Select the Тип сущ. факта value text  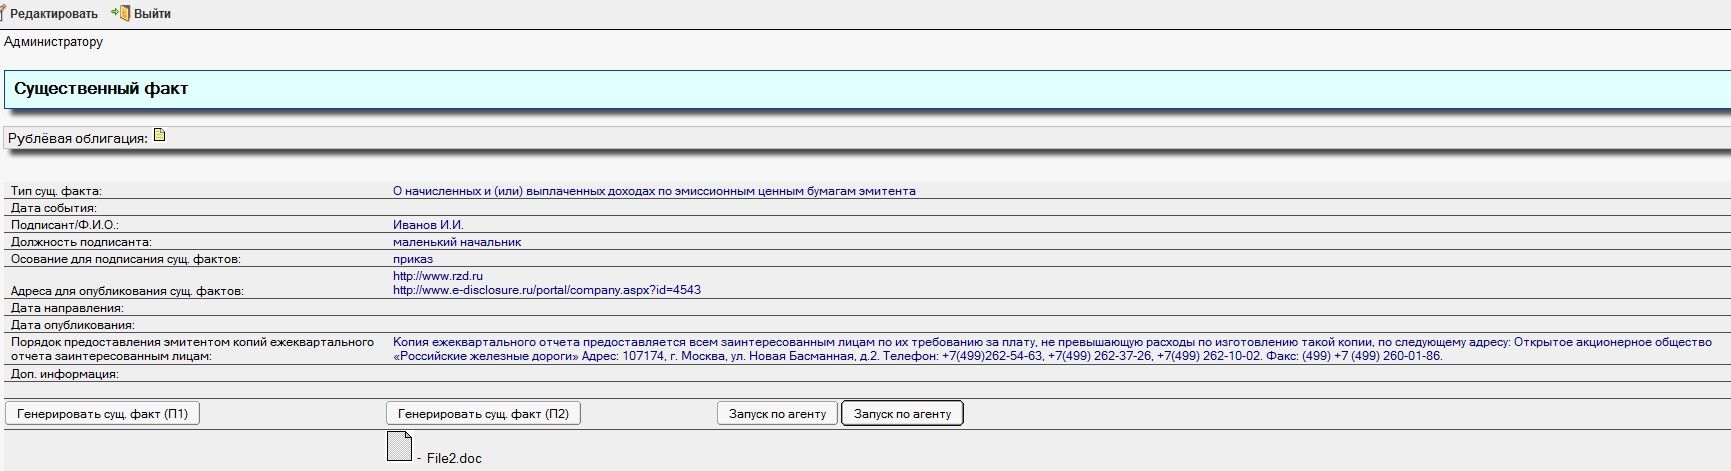[x=654, y=191]
